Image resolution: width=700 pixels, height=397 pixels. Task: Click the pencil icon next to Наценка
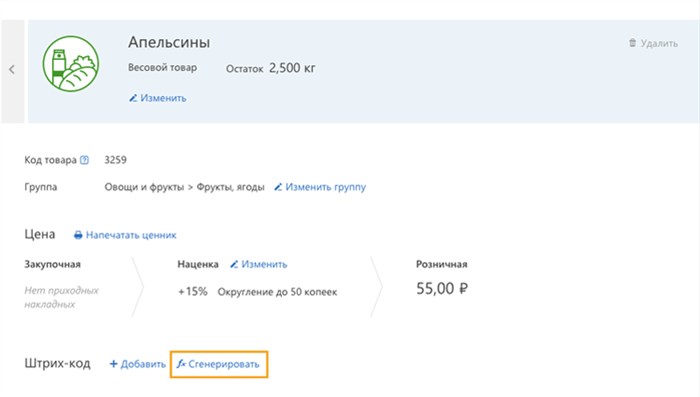pyautogui.click(x=234, y=264)
